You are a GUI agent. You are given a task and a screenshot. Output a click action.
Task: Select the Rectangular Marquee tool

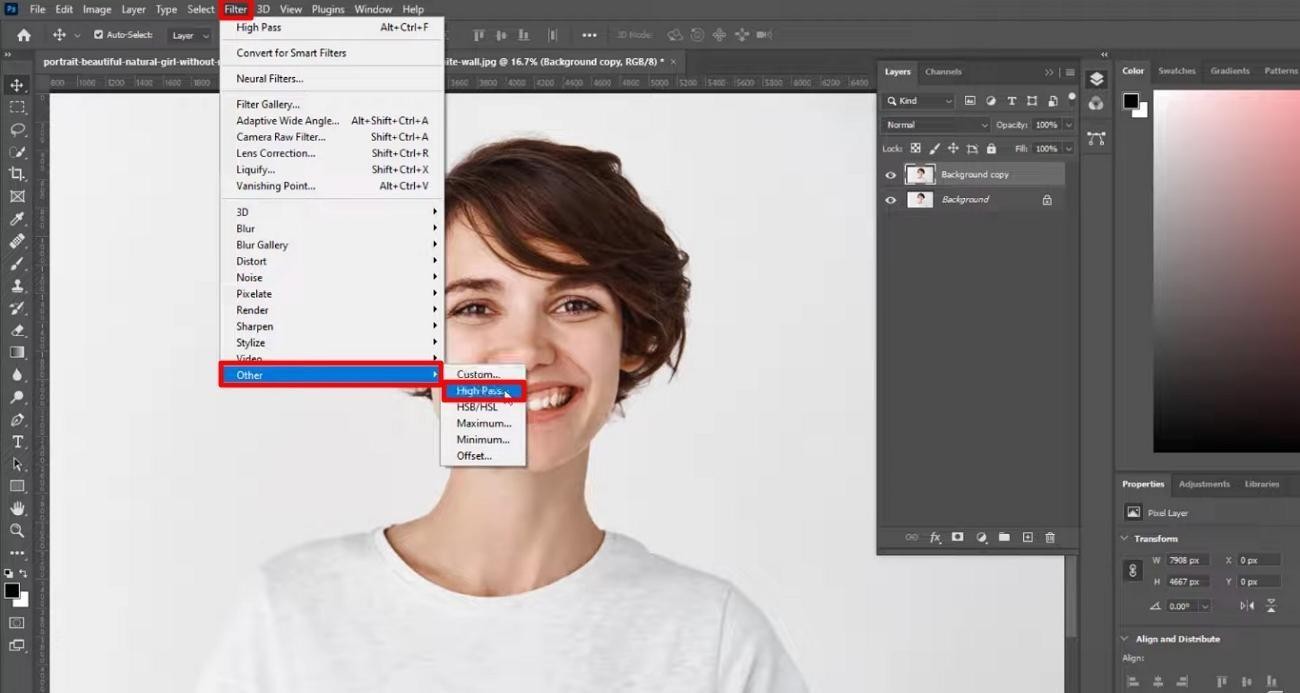17,107
